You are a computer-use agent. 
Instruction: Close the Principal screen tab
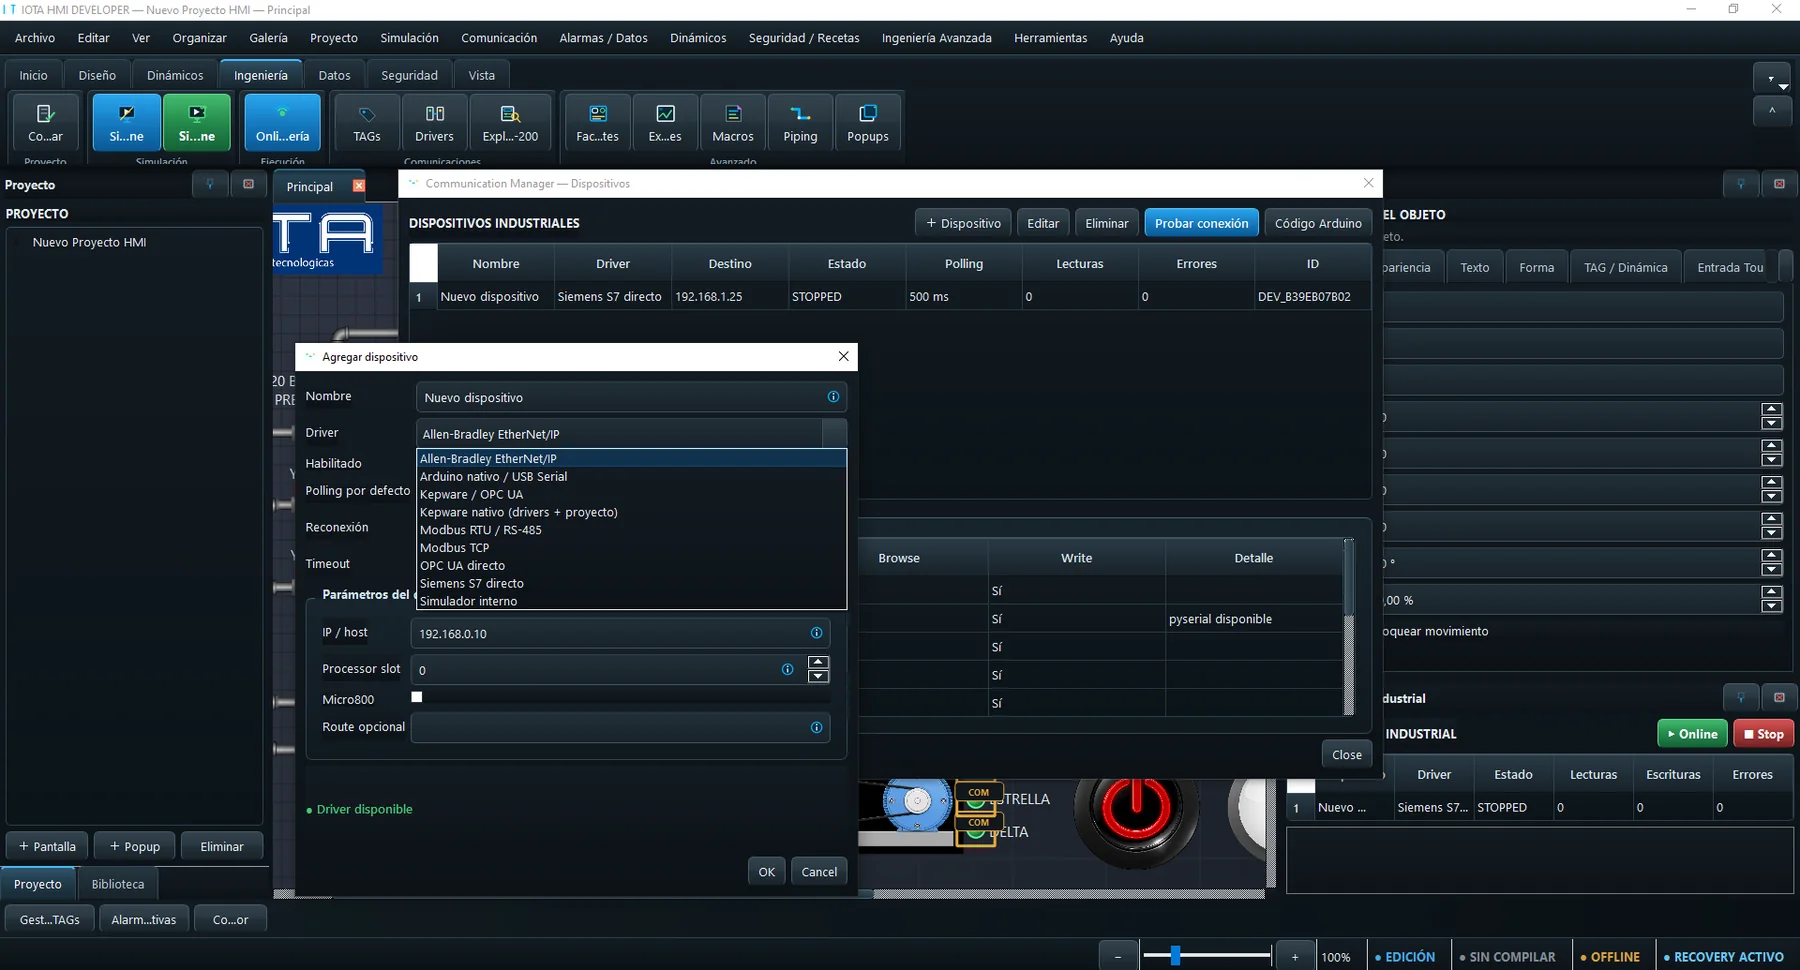359,186
